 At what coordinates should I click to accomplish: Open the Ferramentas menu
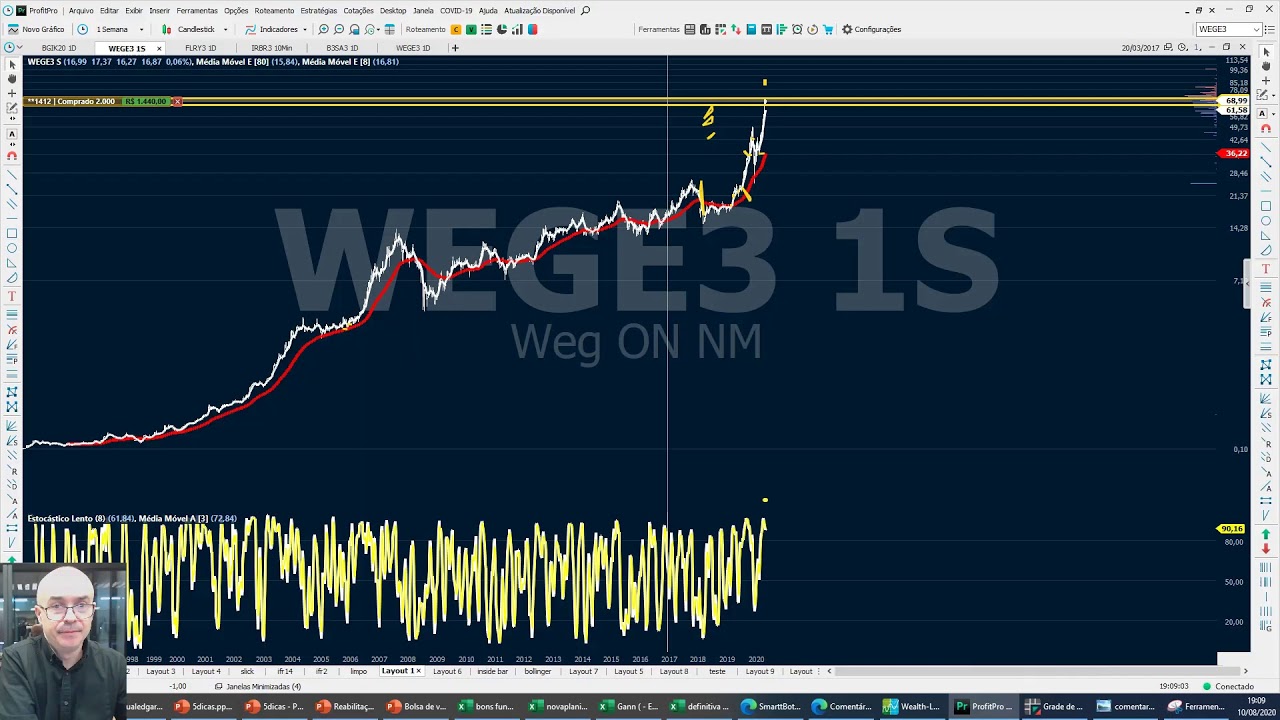point(197,10)
